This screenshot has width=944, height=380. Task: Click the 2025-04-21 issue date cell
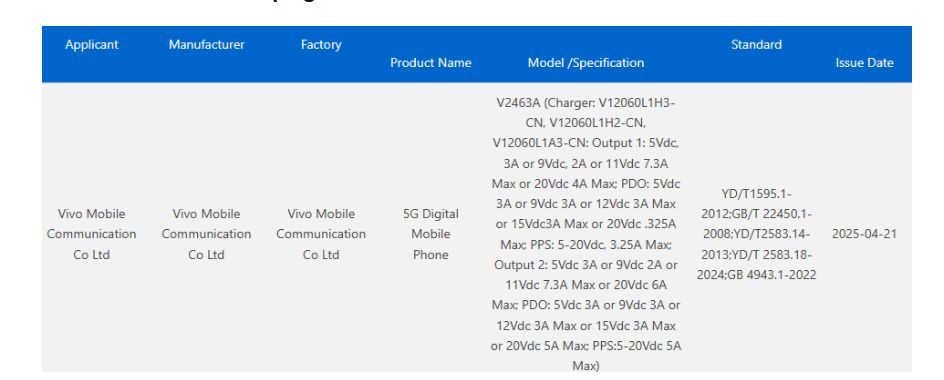coord(864,234)
